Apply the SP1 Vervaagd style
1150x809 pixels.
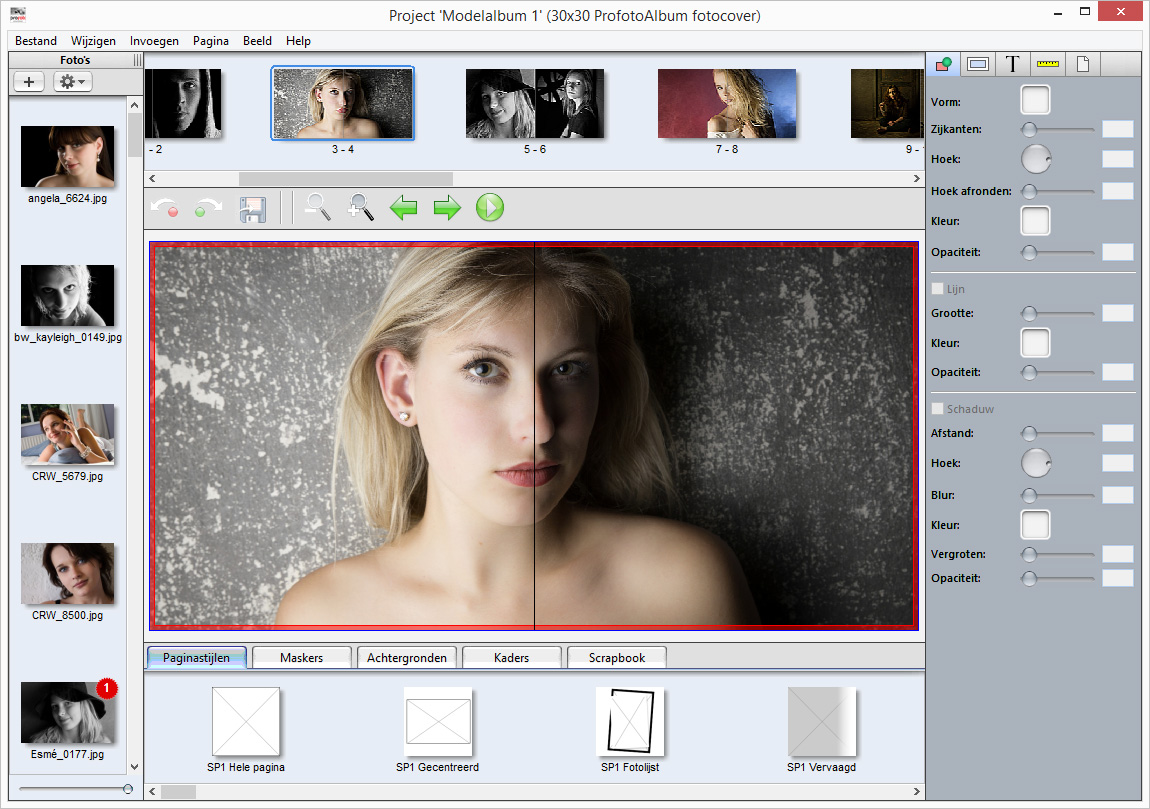point(821,721)
